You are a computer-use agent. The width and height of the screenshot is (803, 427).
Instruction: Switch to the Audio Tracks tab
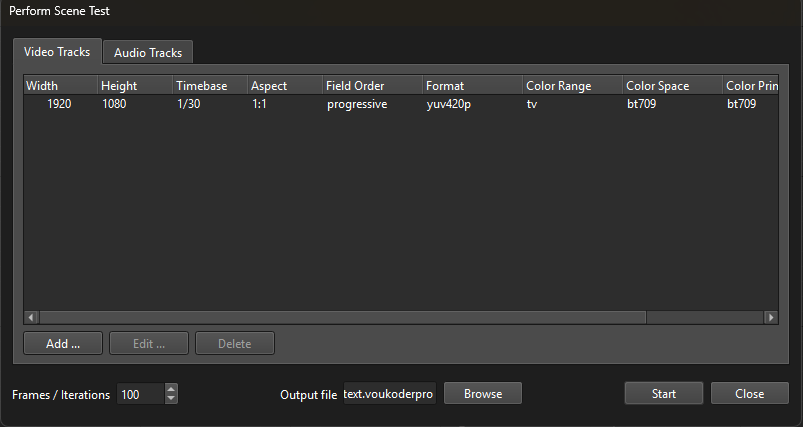coord(148,52)
